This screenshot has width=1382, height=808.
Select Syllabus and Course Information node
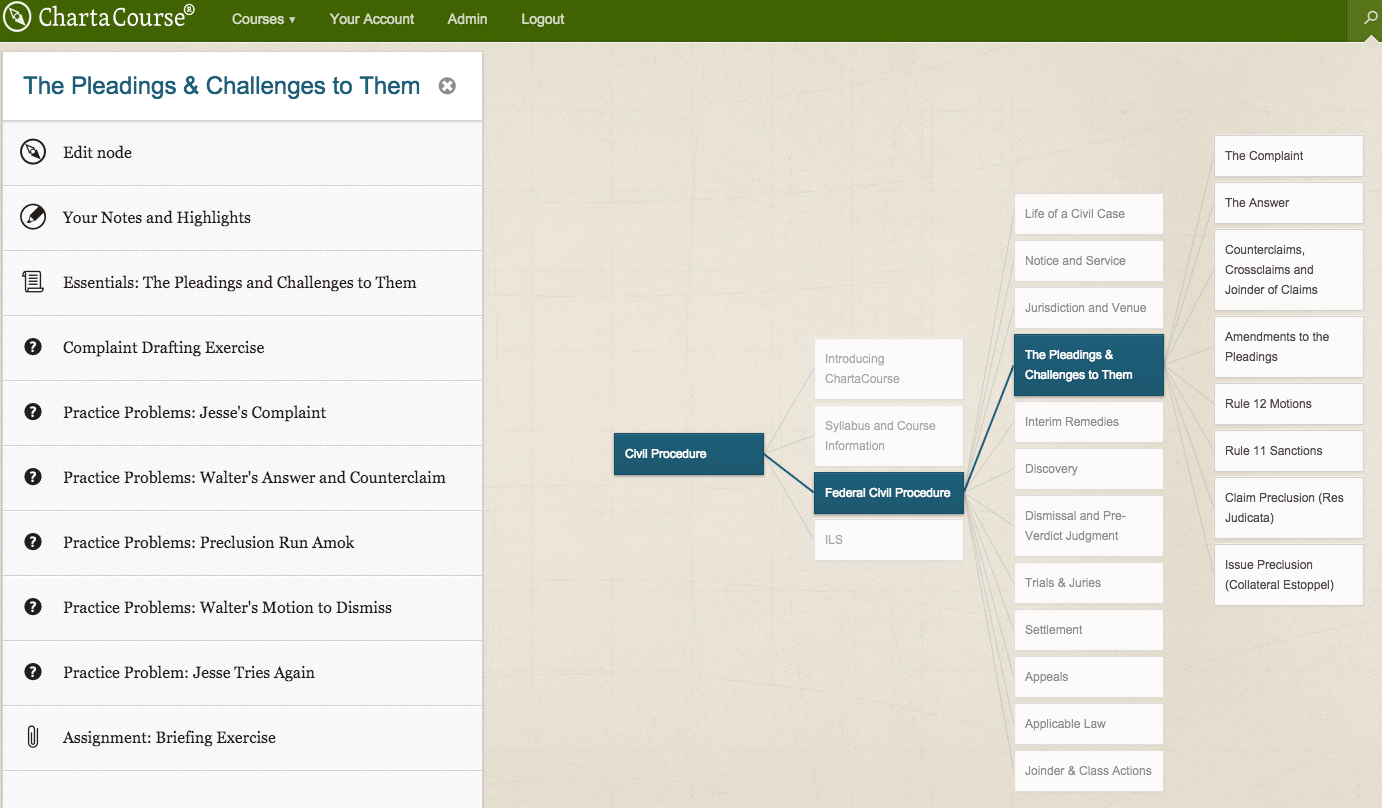[x=889, y=436]
